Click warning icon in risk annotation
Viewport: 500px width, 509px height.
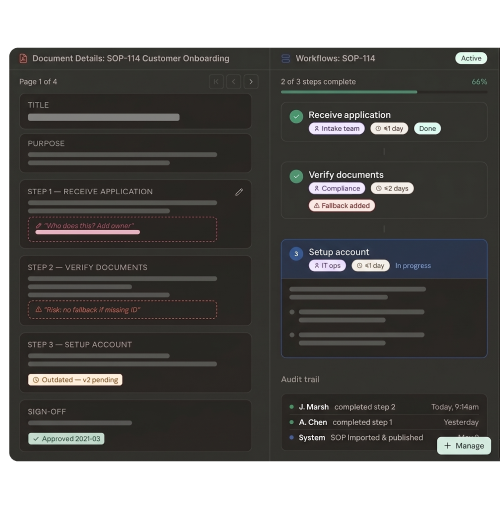click(39, 309)
